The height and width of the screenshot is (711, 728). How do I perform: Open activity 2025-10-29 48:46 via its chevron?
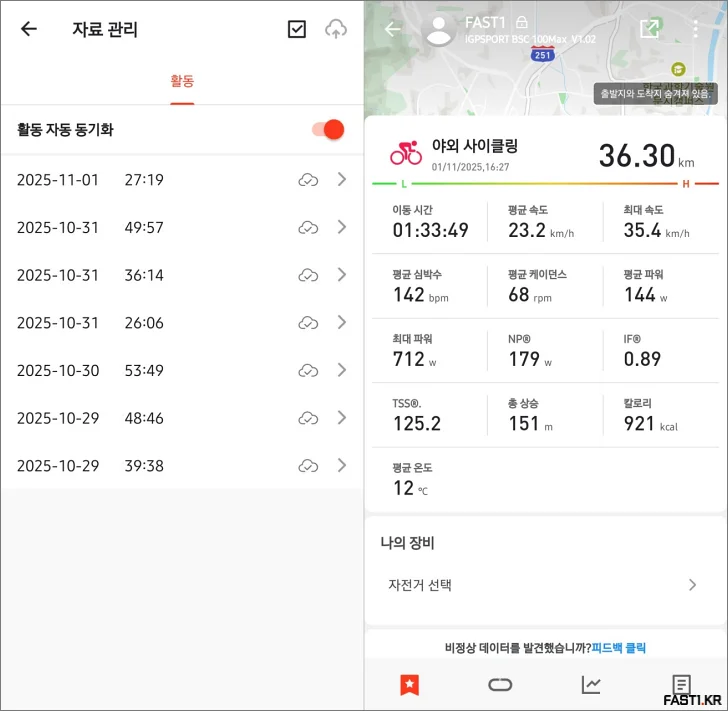[342, 418]
